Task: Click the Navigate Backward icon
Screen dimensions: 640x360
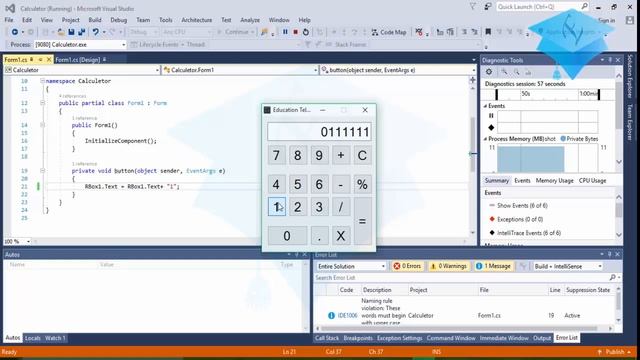Action: click(x=15, y=32)
